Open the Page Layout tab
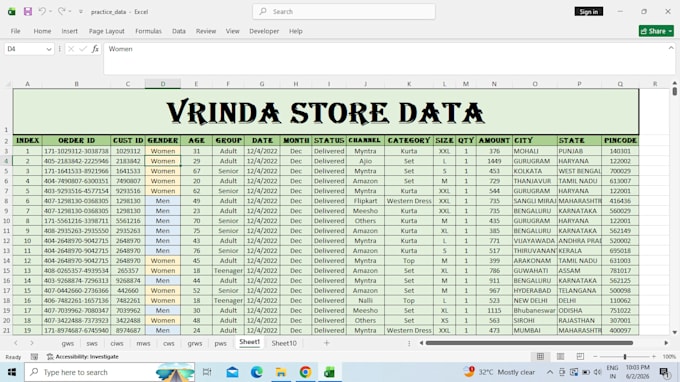Viewport: 680px width, 382px height. [107, 31]
